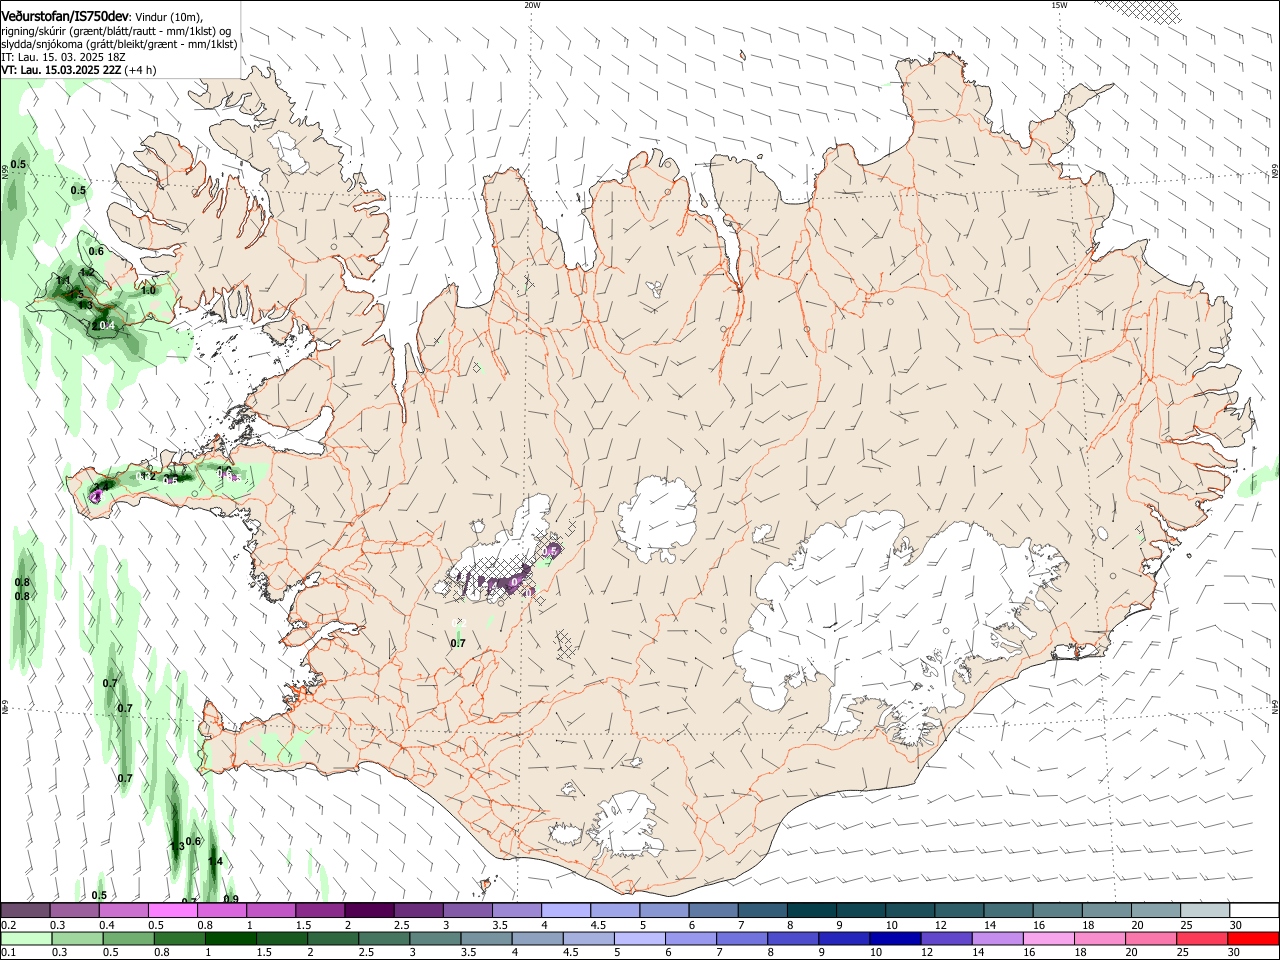
Task: Click the '(+4 h)' forecast offset text
Action: (x=140, y=70)
